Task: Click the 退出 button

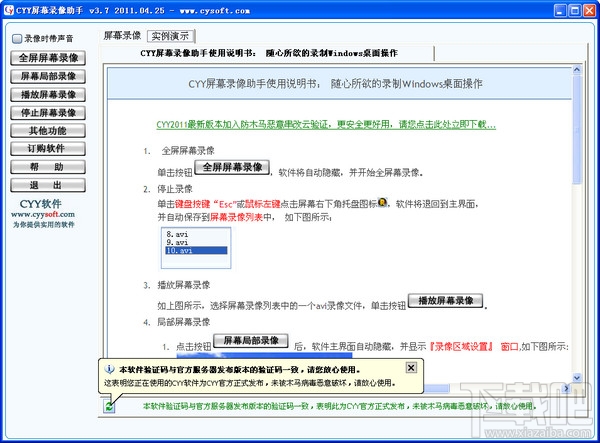Action: pyautogui.click(x=48, y=186)
